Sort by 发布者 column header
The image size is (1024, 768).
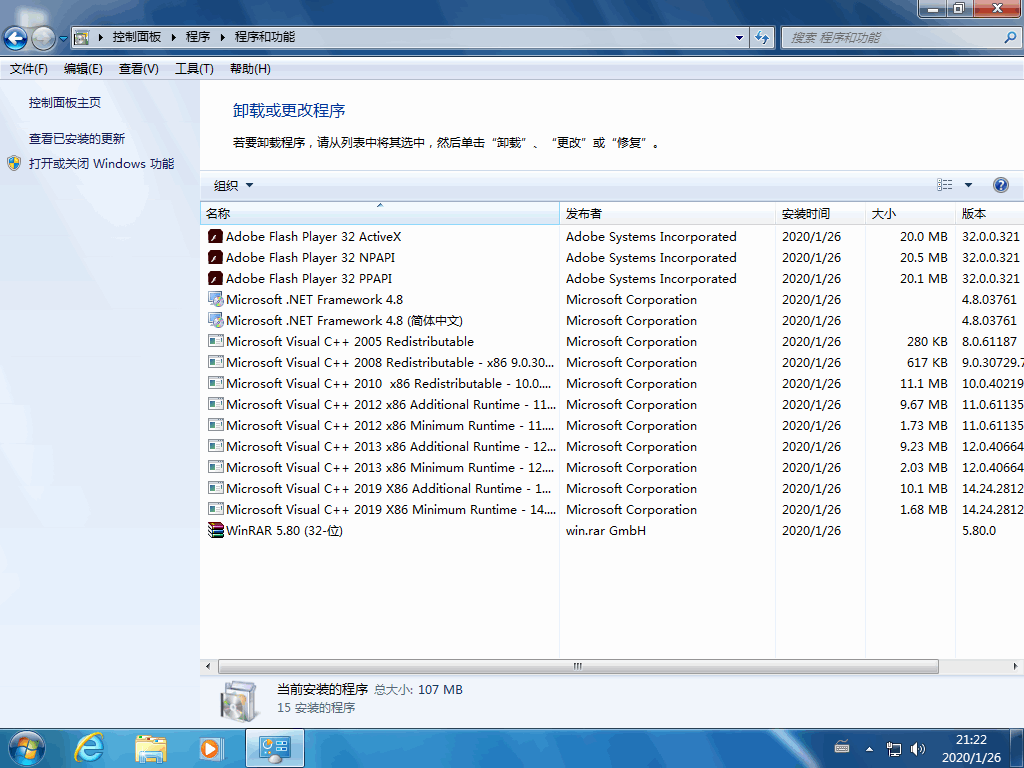tap(667, 214)
